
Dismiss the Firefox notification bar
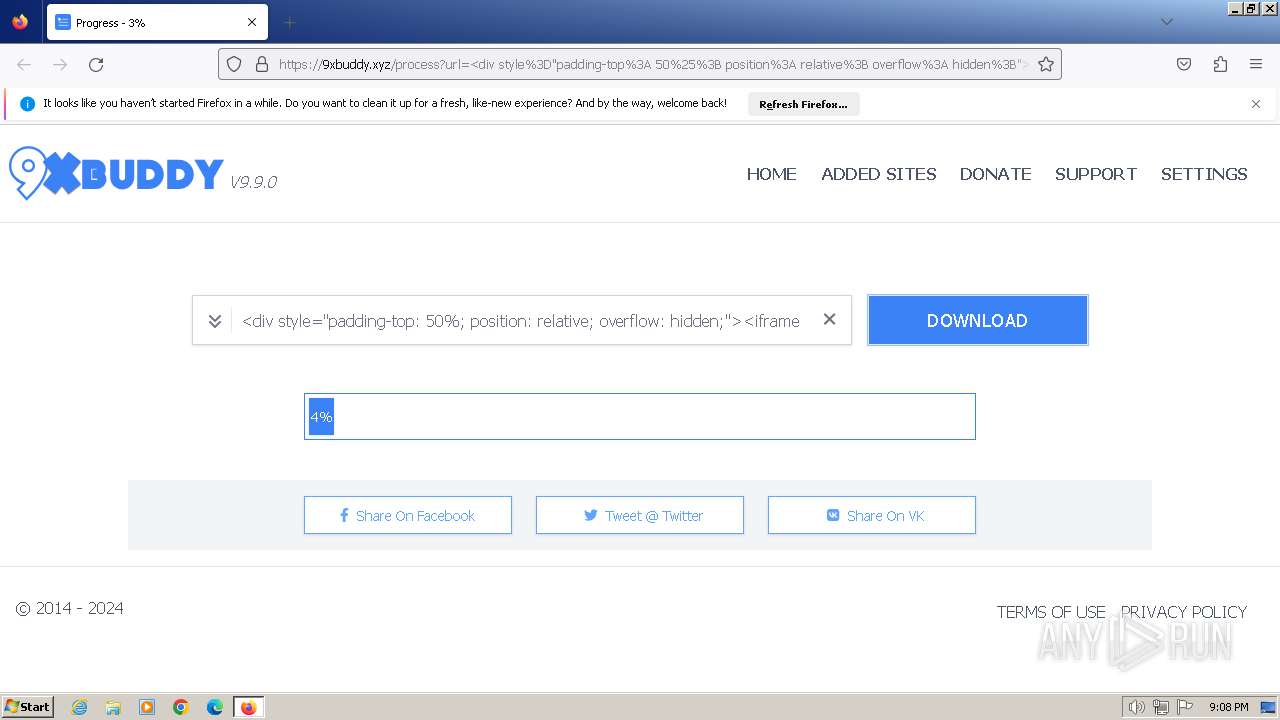1256,104
